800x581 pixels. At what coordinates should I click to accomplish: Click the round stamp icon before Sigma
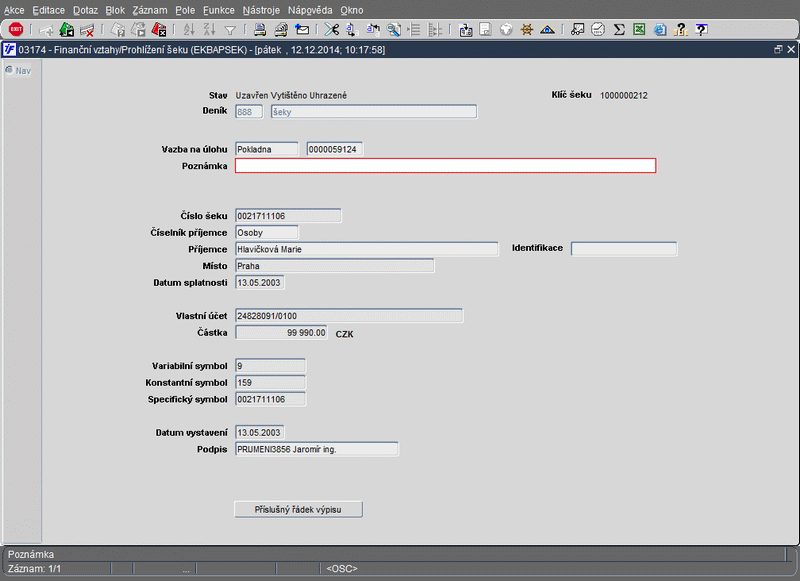pyautogui.click(x=598, y=30)
